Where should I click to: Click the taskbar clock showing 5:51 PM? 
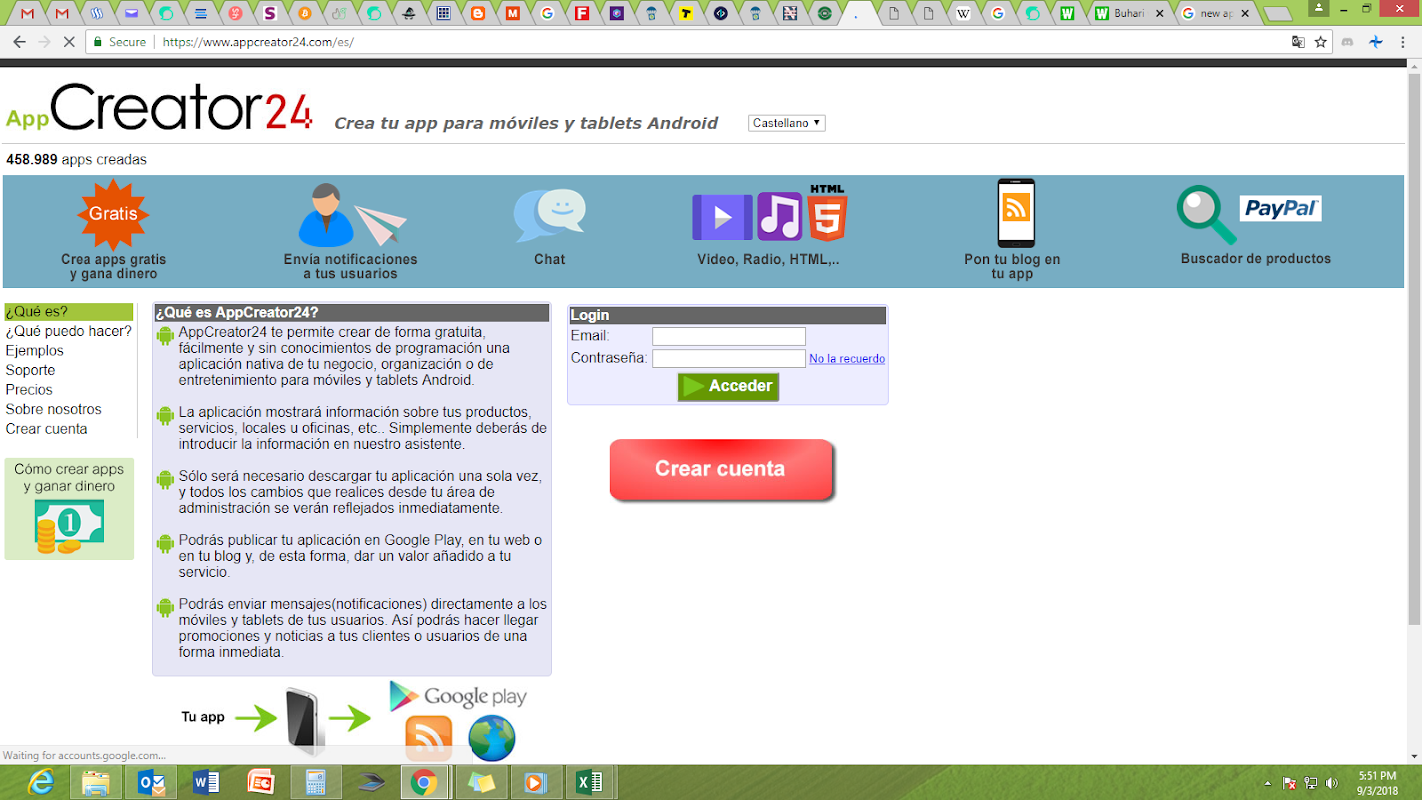[1377, 783]
